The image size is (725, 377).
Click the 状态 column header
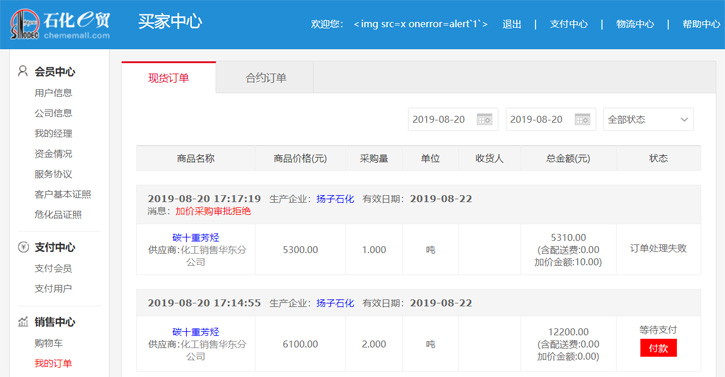tap(658, 159)
